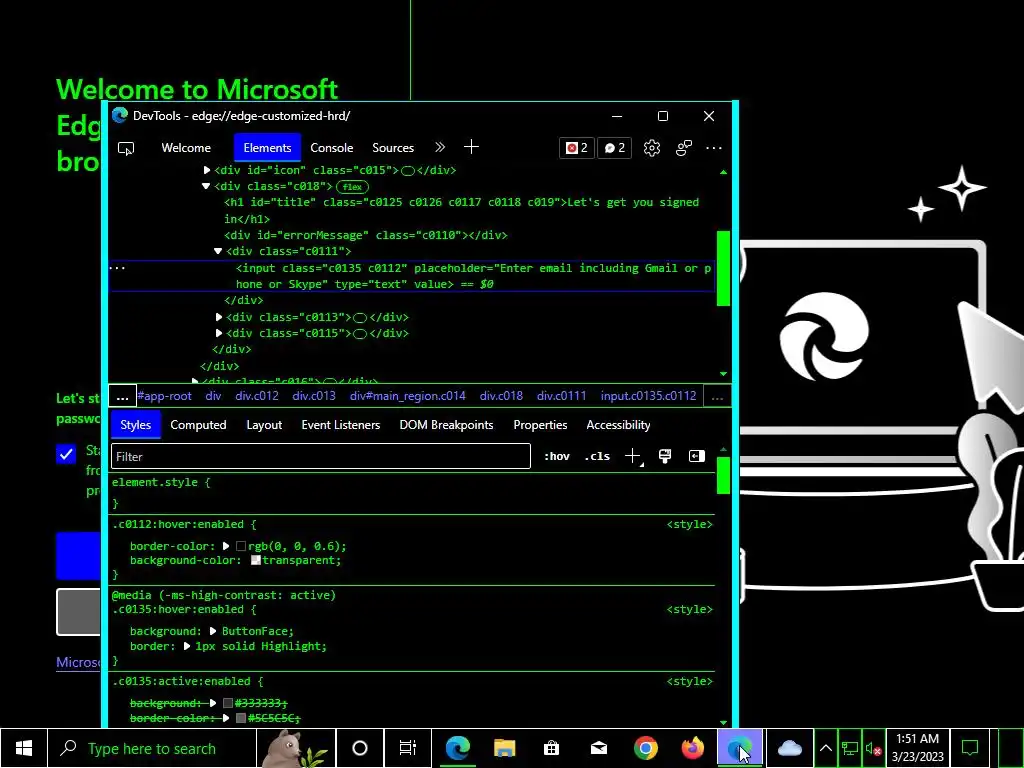The width and height of the screenshot is (1024, 768).
Task: Open the DOM Breakpoints tab
Action: [446, 425]
